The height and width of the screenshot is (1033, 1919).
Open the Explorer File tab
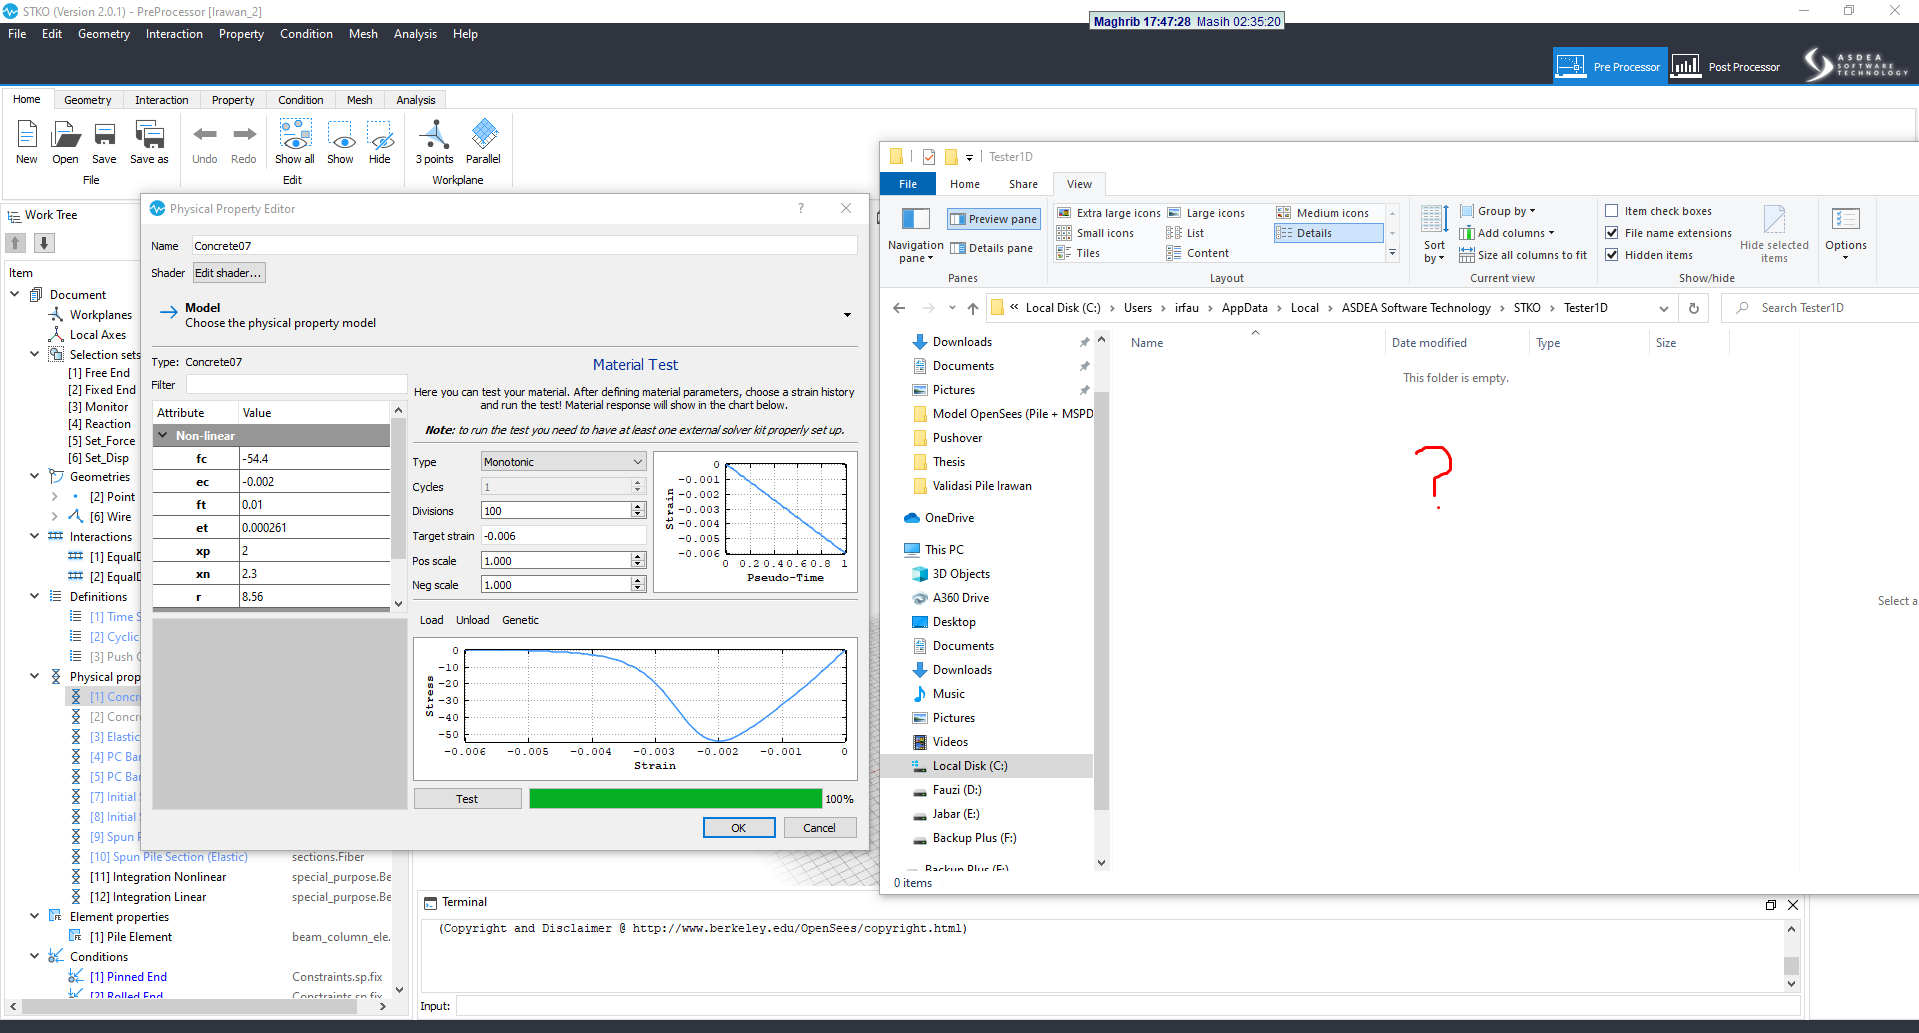[908, 184]
